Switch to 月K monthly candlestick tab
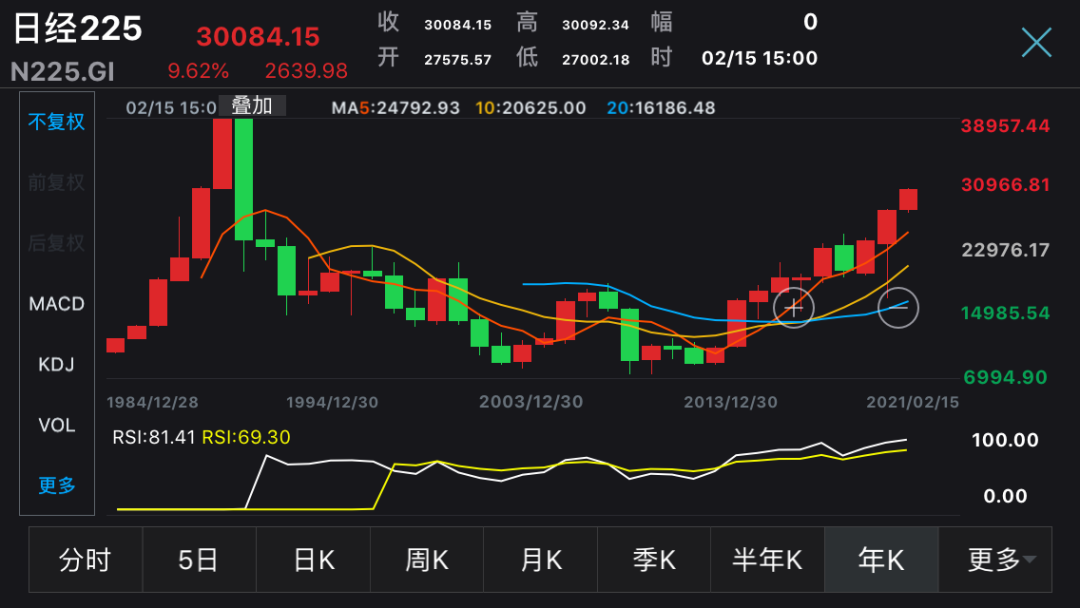 click(541, 560)
